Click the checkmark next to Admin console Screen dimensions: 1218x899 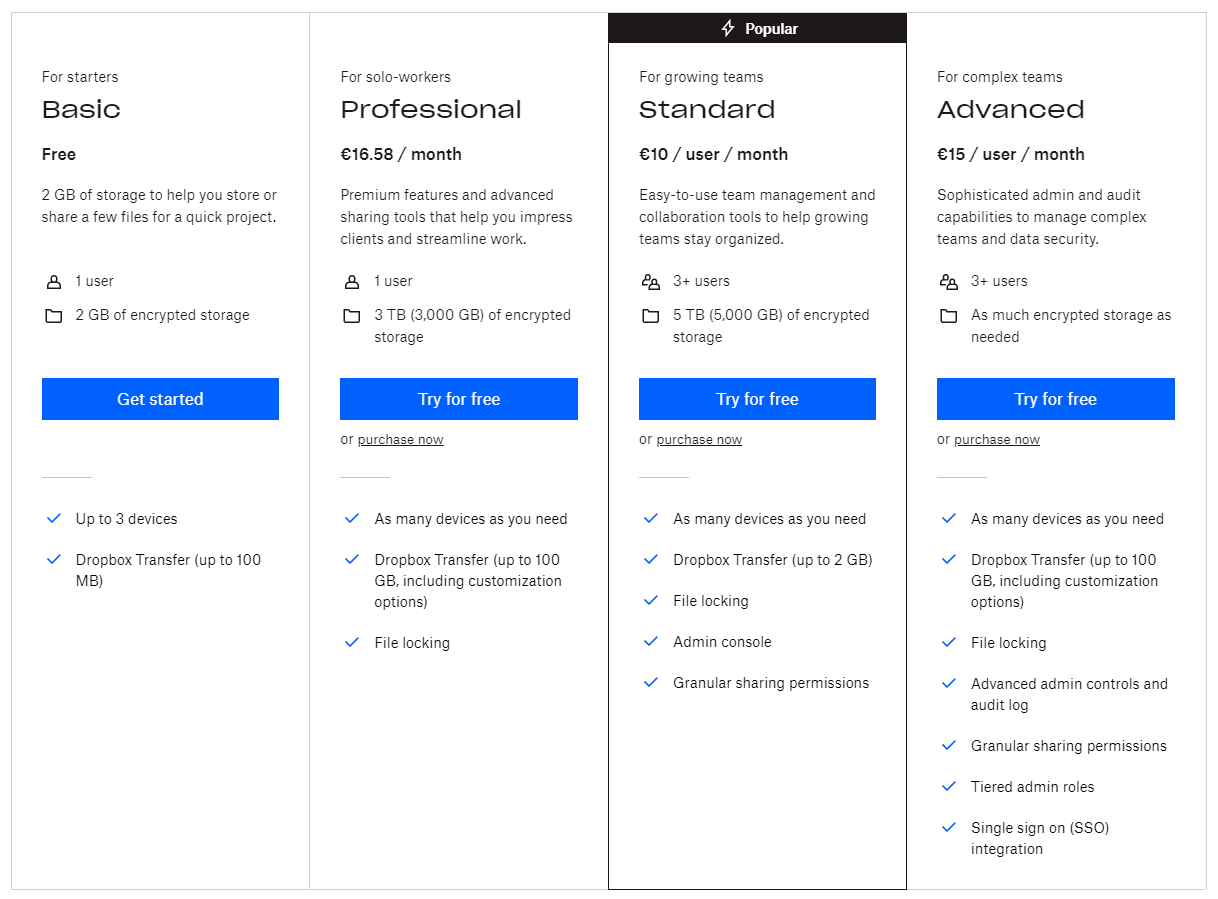(x=651, y=642)
